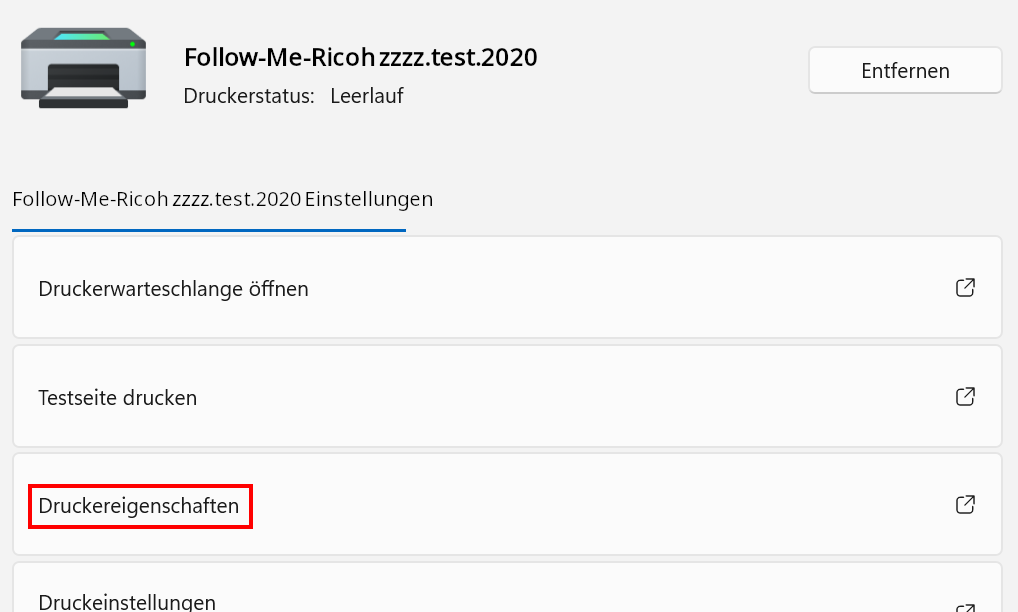
Task: Click the blue underline beneath the Einstellungen tab
Action: tap(209, 230)
